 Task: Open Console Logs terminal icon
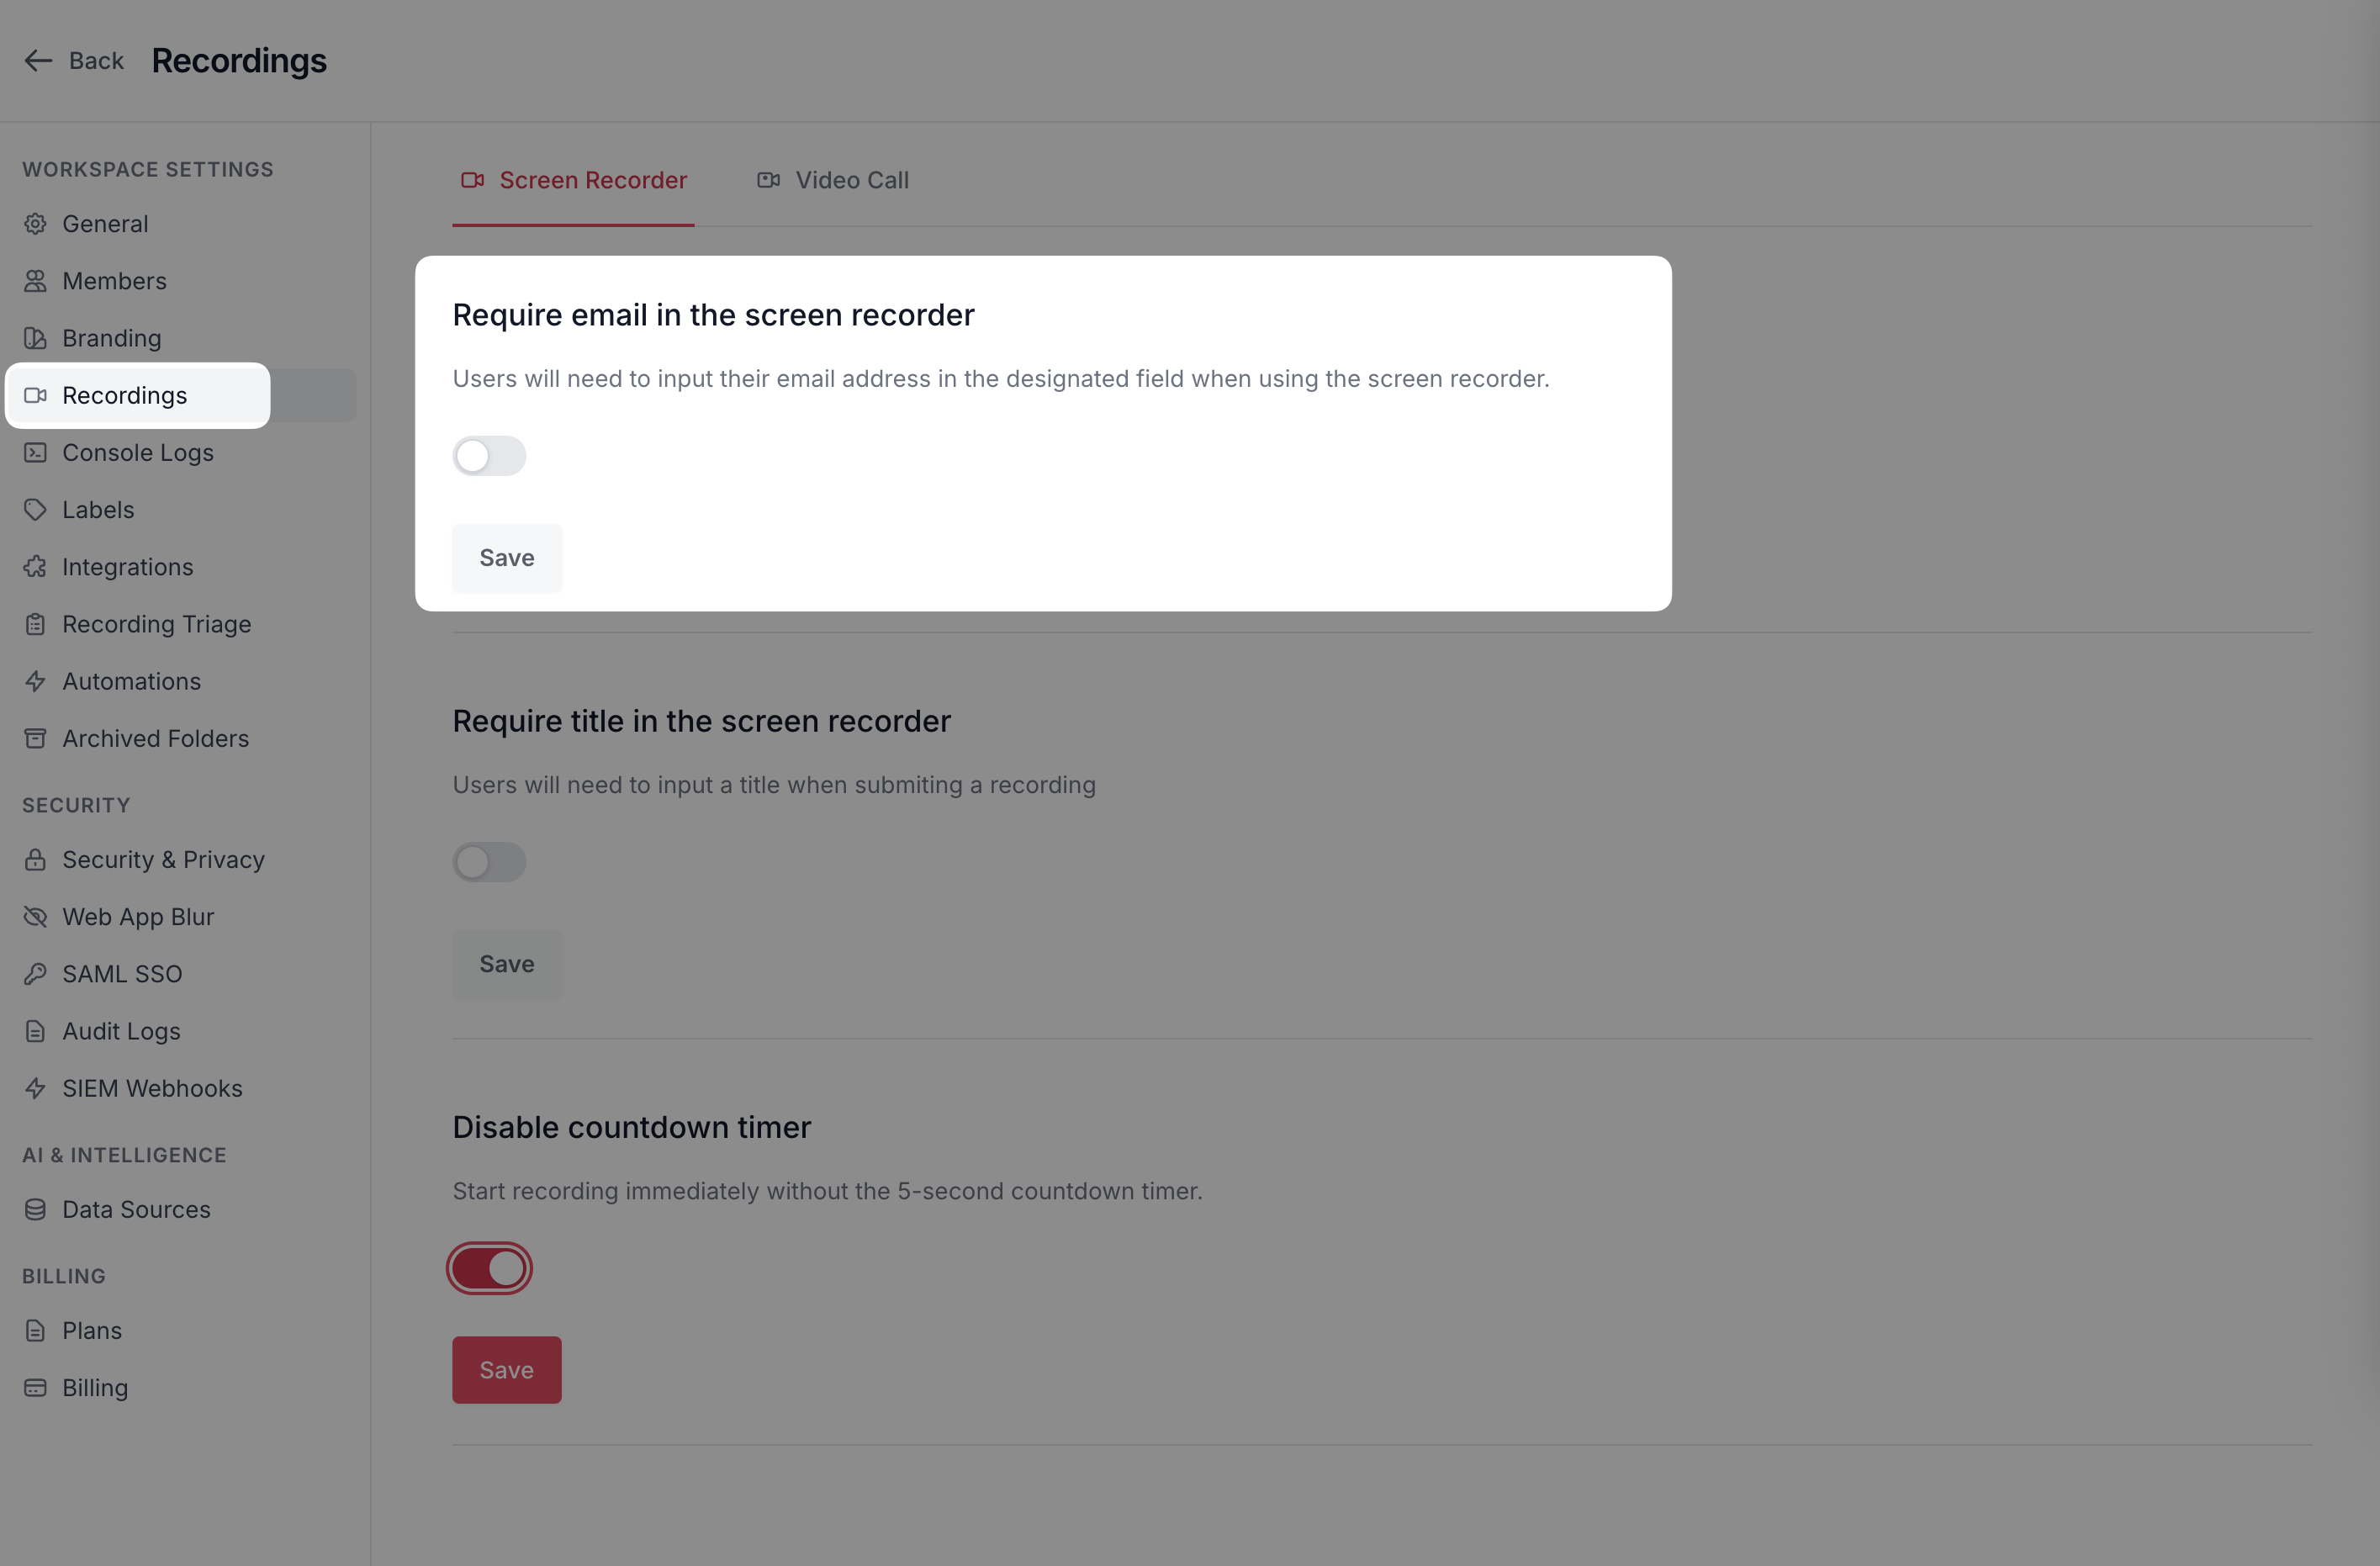[x=35, y=453]
